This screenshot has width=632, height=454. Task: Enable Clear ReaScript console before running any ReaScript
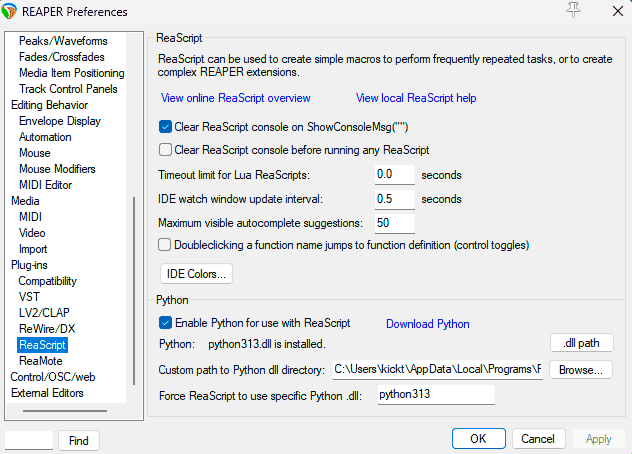pos(166,150)
